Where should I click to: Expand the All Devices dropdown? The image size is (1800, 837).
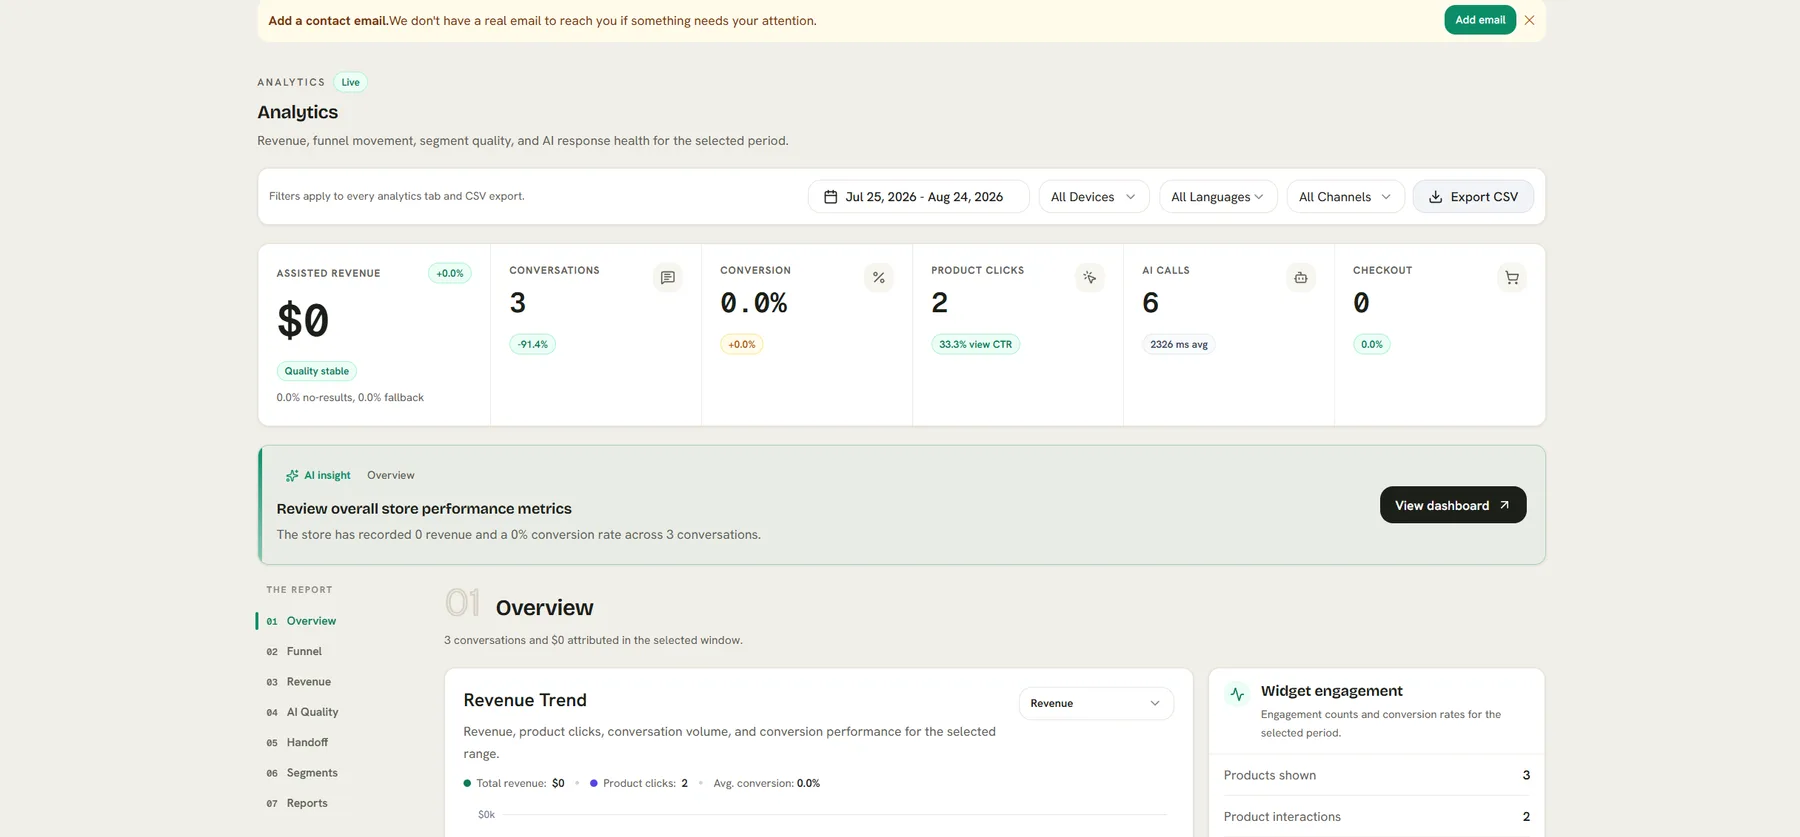pyautogui.click(x=1093, y=197)
